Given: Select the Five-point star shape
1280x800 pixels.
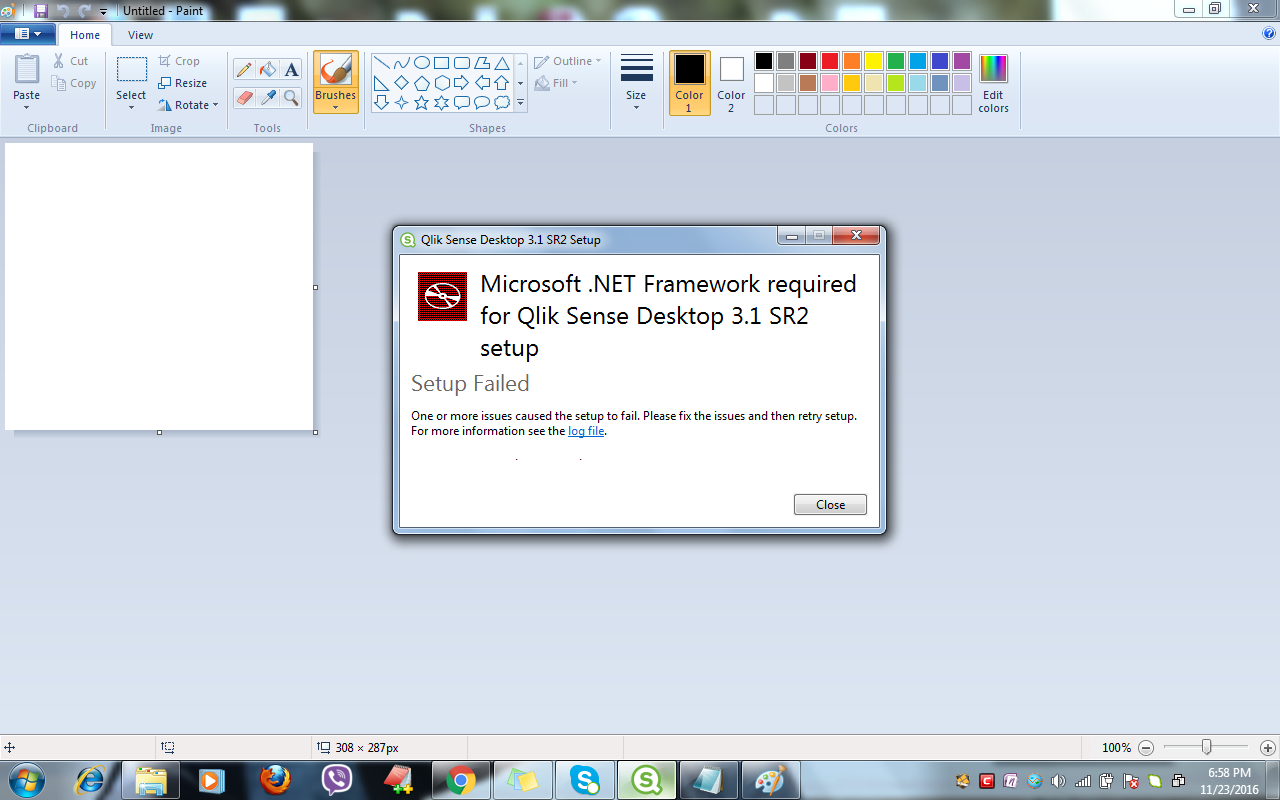Looking at the screenshot, I should tap(421, 102).
